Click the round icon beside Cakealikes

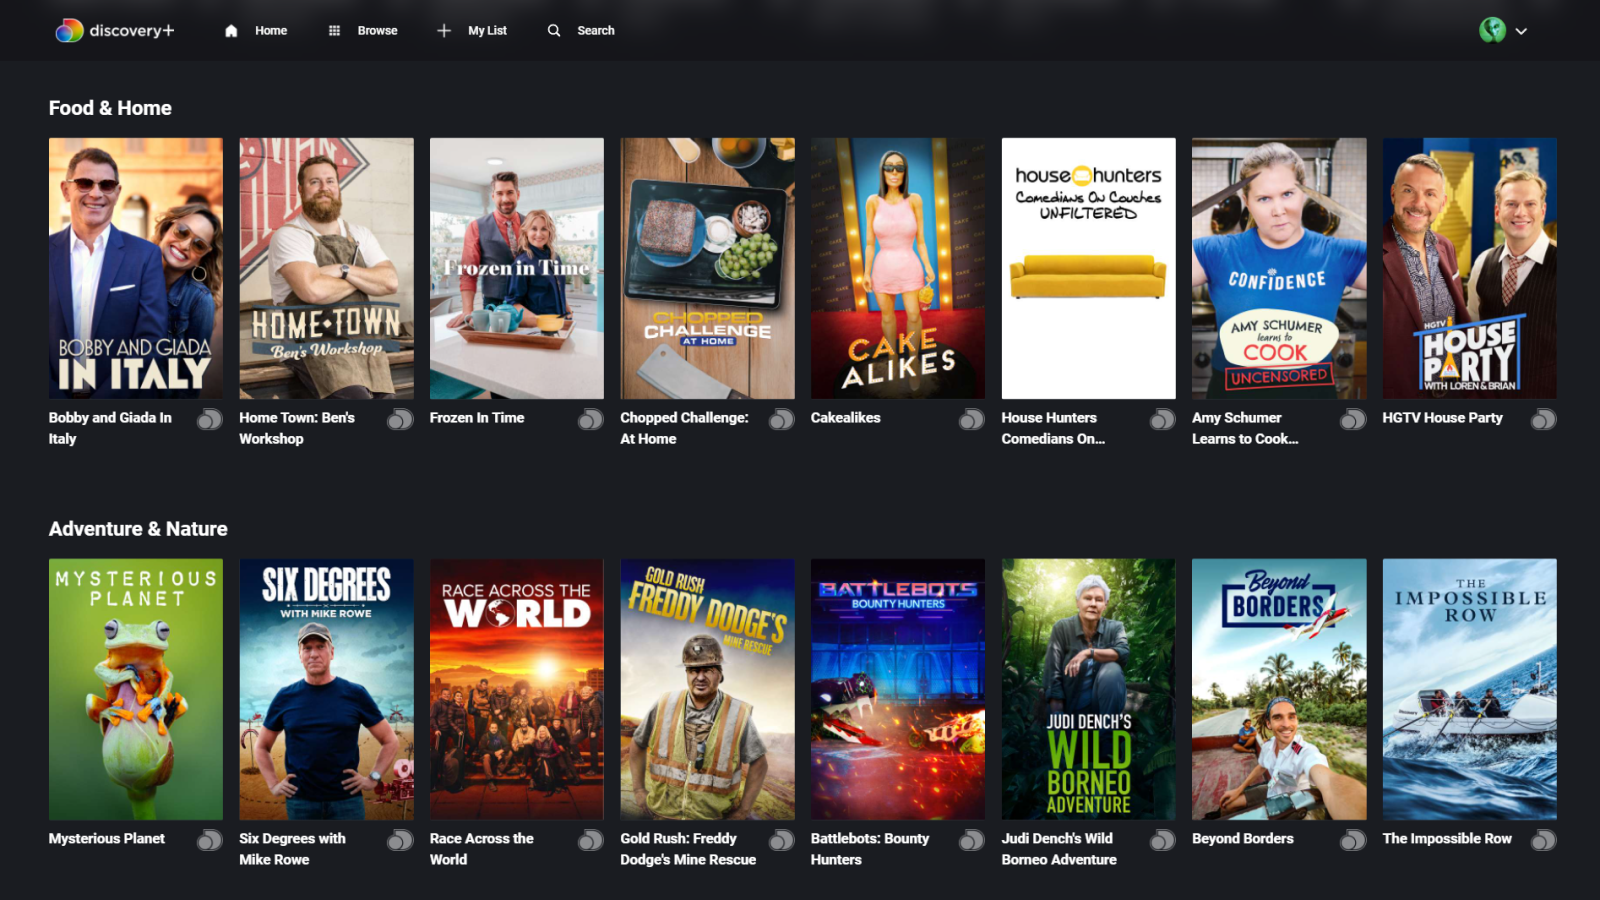[972, 419]
